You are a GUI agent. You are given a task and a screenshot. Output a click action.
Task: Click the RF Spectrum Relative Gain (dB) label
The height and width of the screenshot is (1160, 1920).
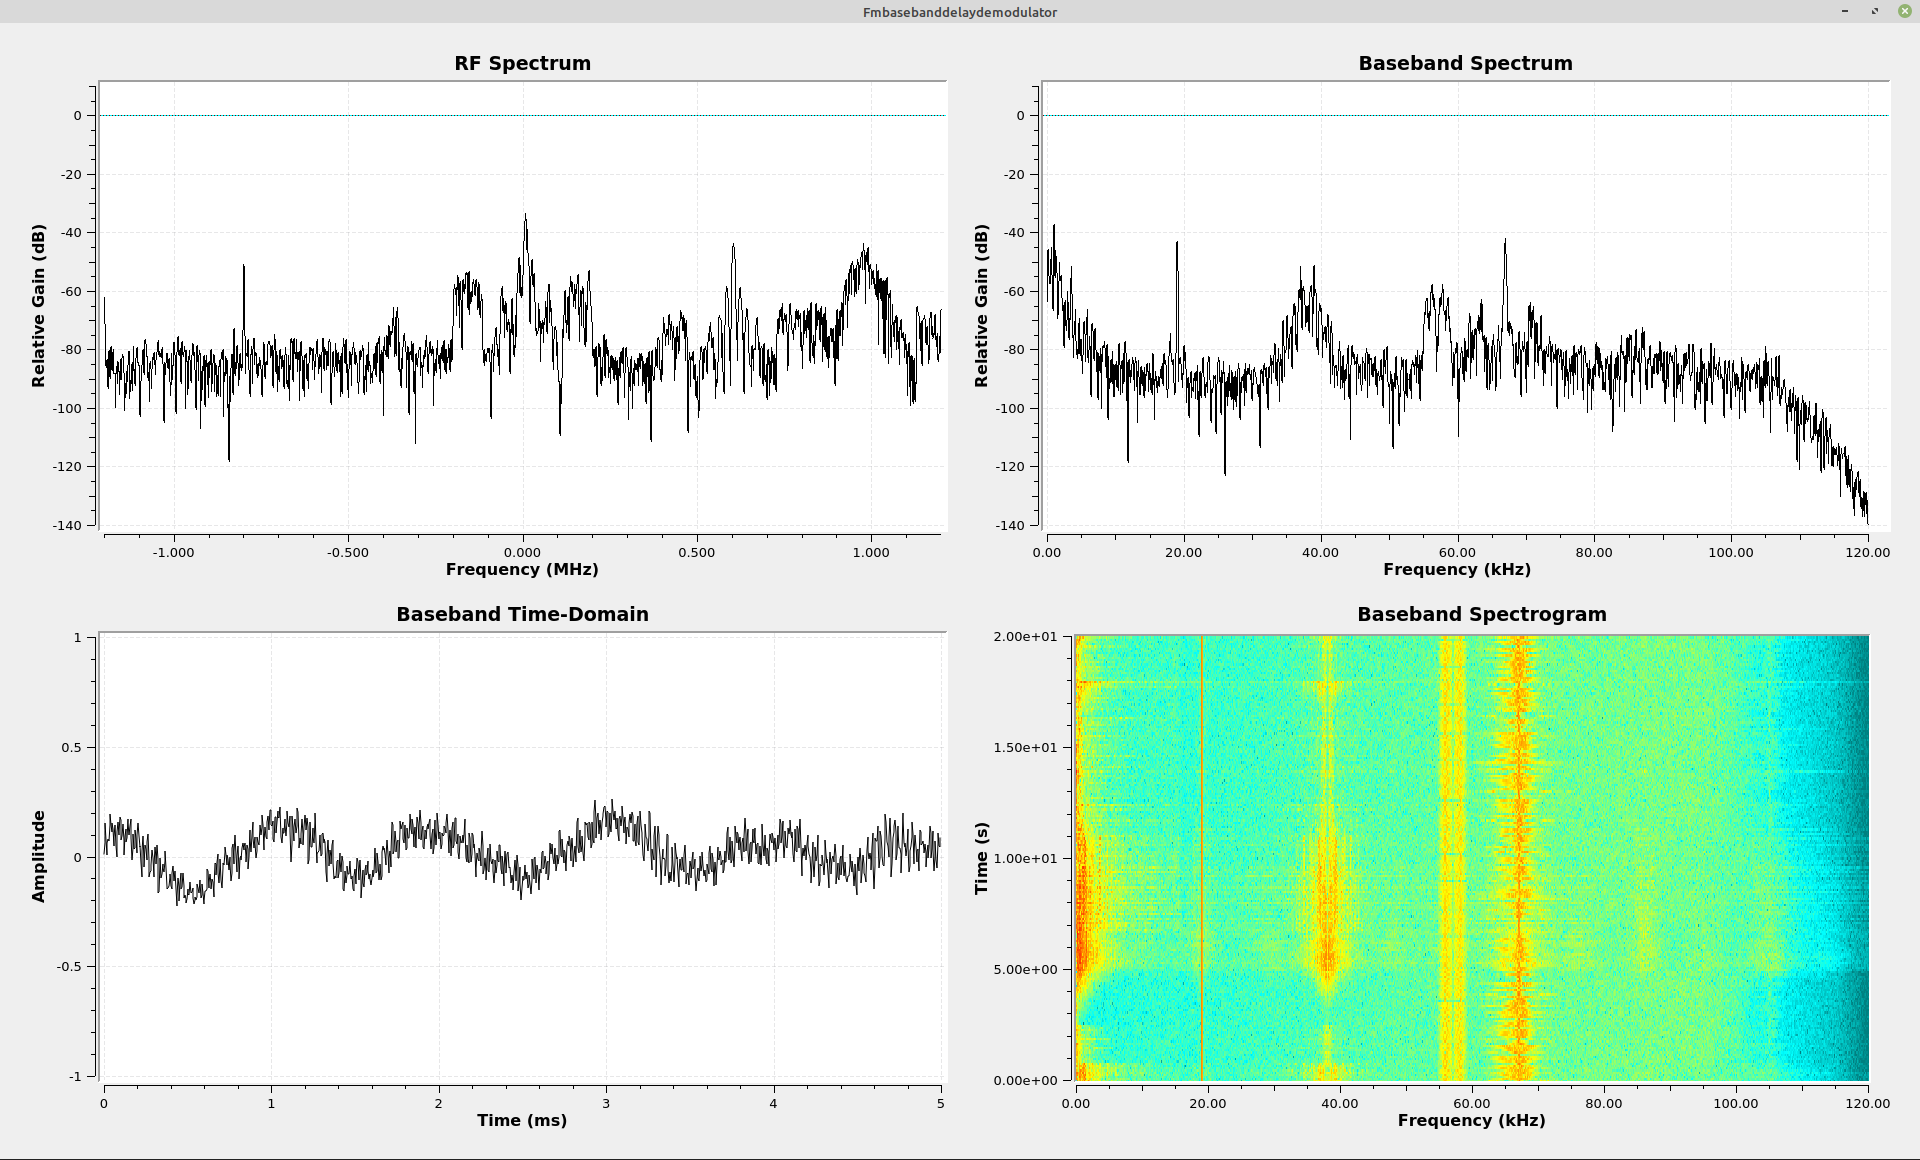click(x=39, y=306)
